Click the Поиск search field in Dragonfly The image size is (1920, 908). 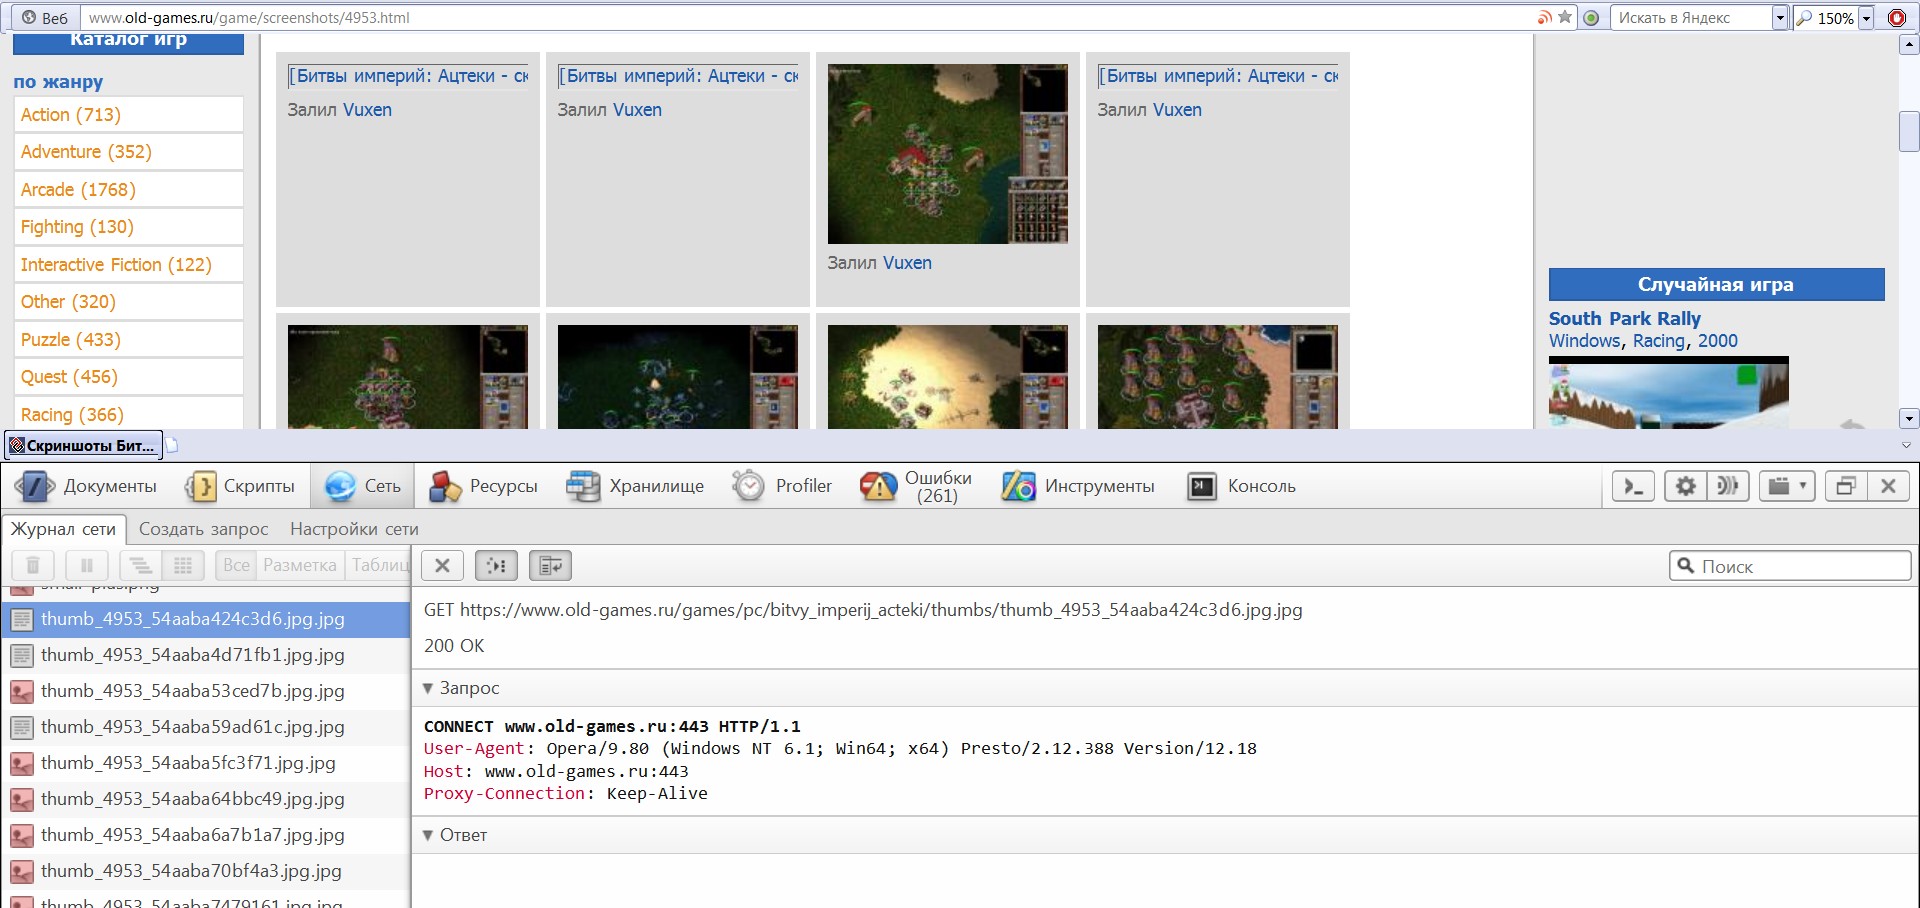(x=1790, y=566)
